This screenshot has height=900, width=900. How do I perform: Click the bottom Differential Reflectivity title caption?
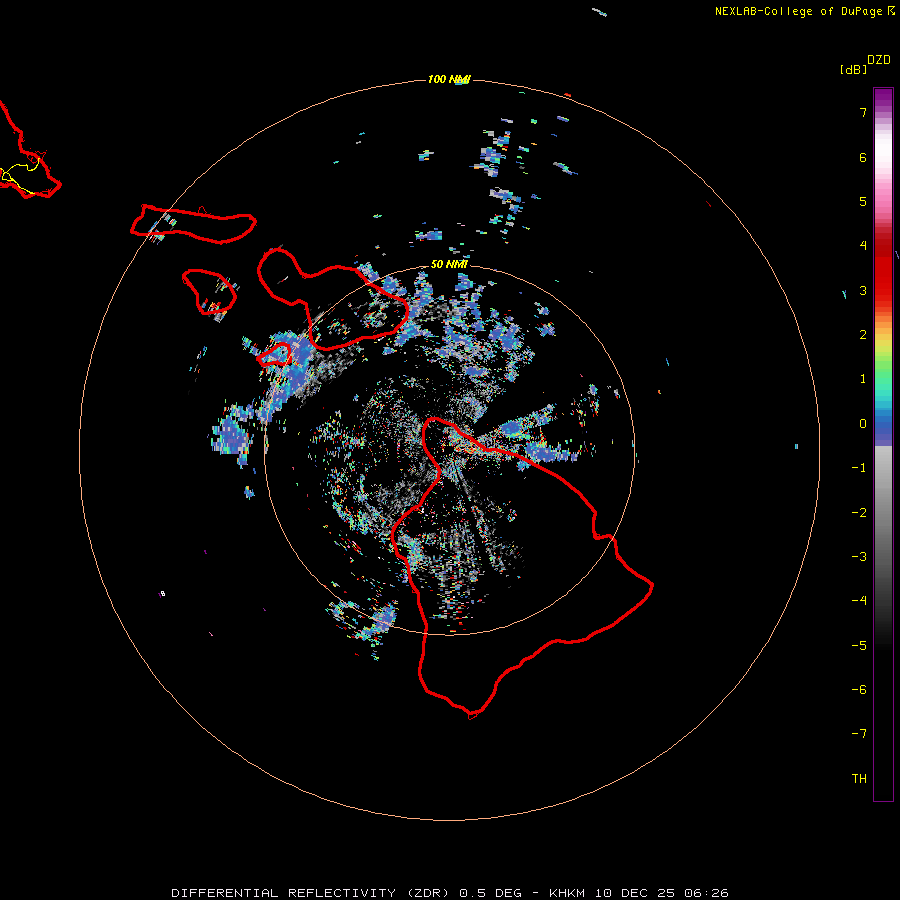point(450,893)
